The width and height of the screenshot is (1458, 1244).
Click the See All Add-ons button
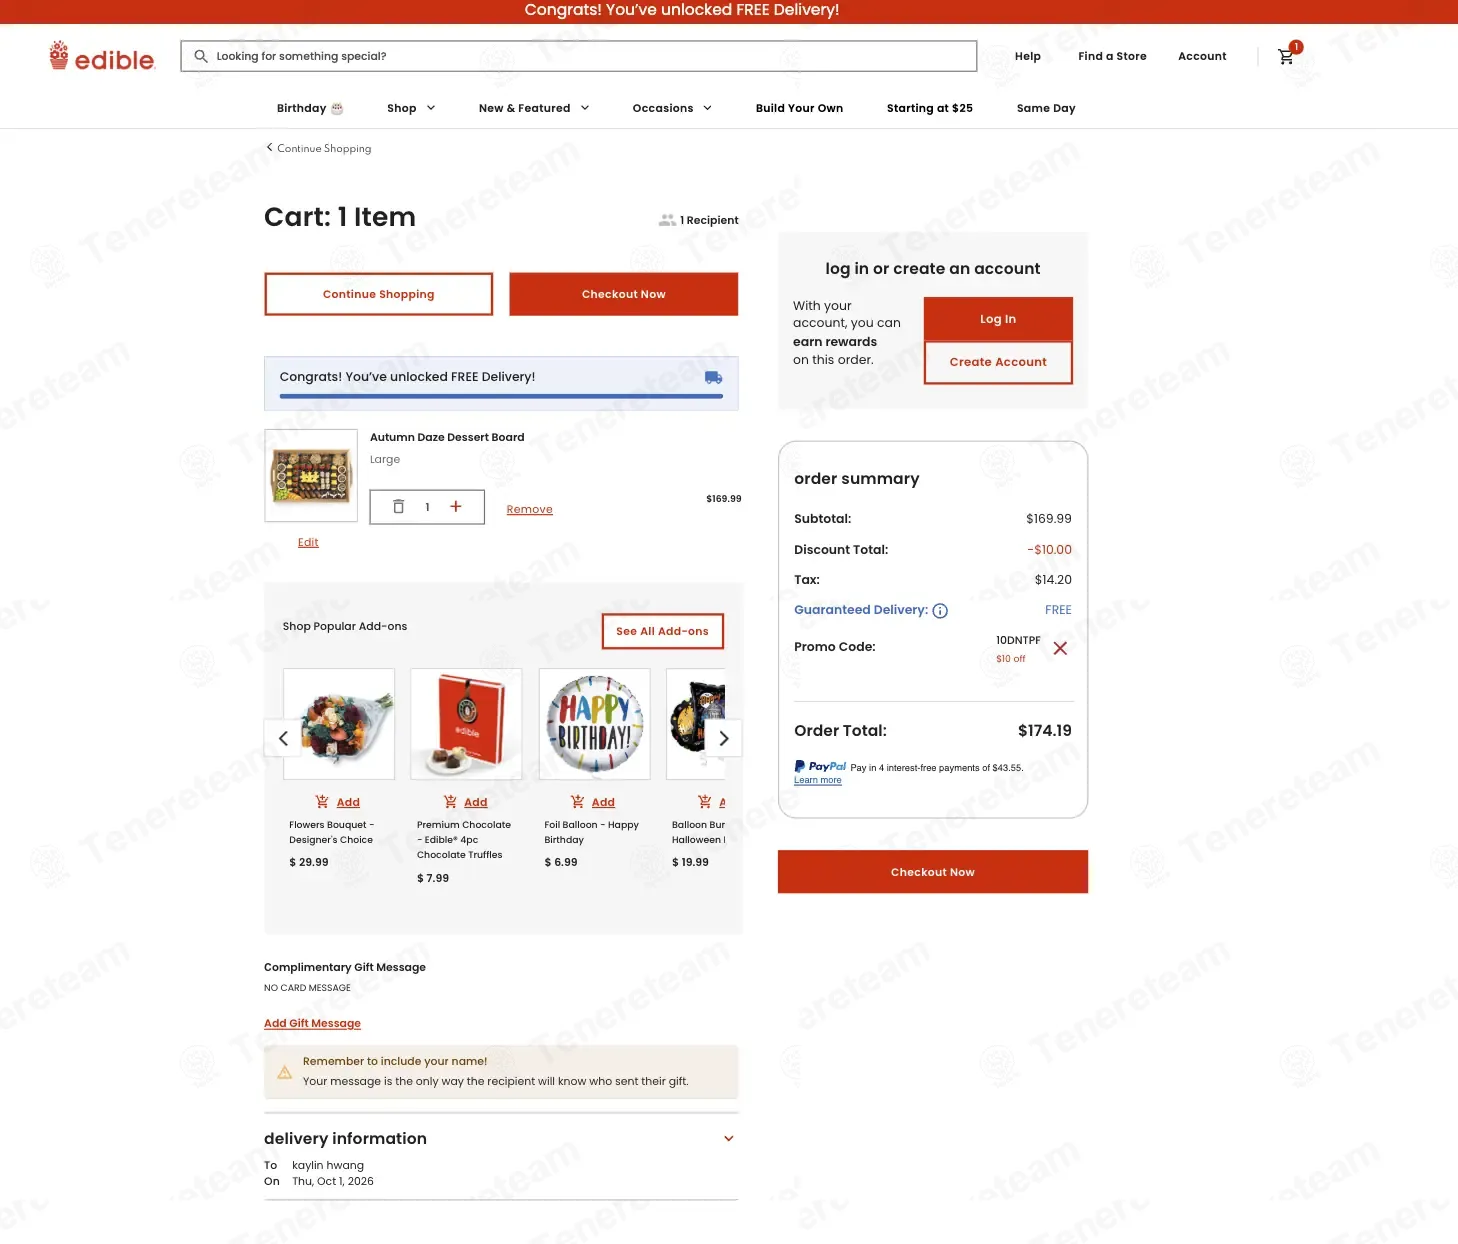[663, 631]
